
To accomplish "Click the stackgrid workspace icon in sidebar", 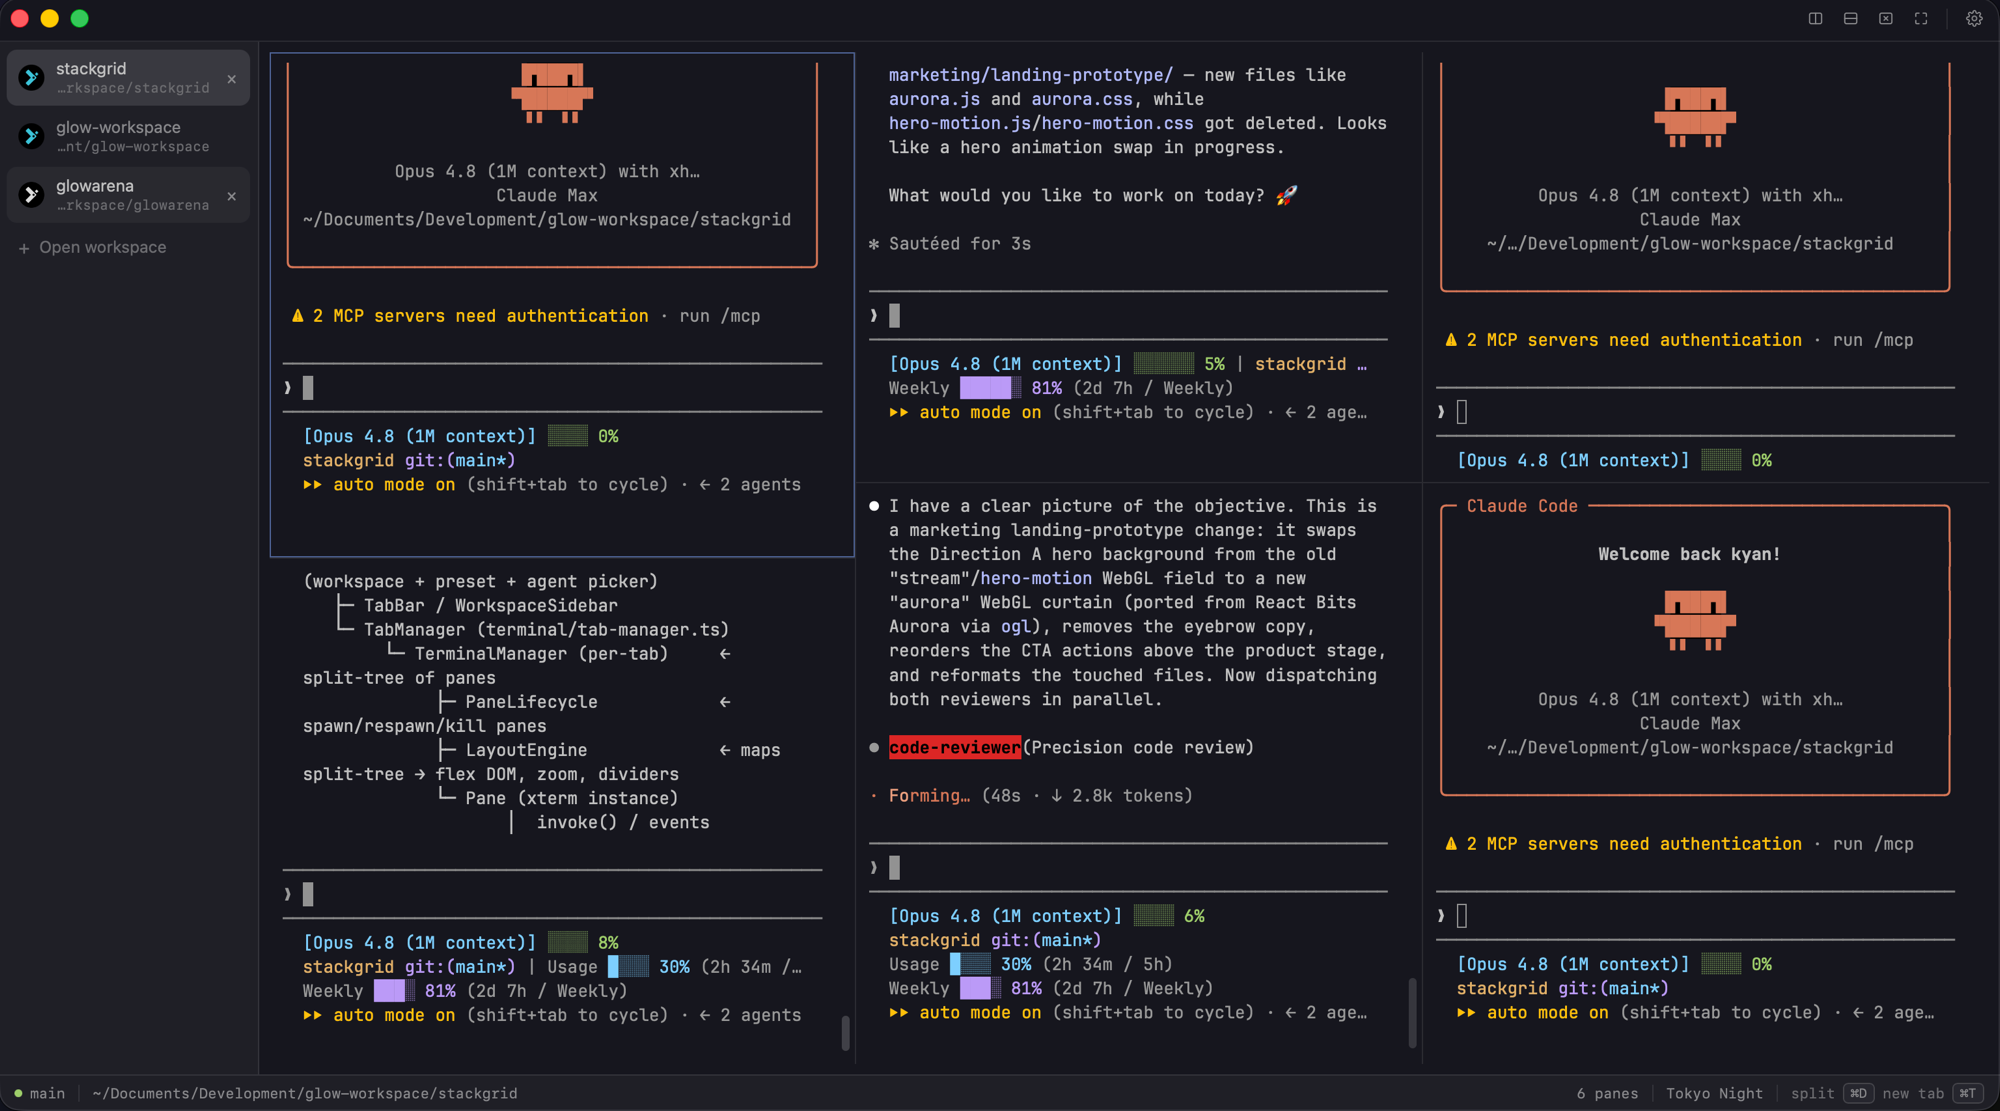I will pyautogui.click(x=32, y=77).
